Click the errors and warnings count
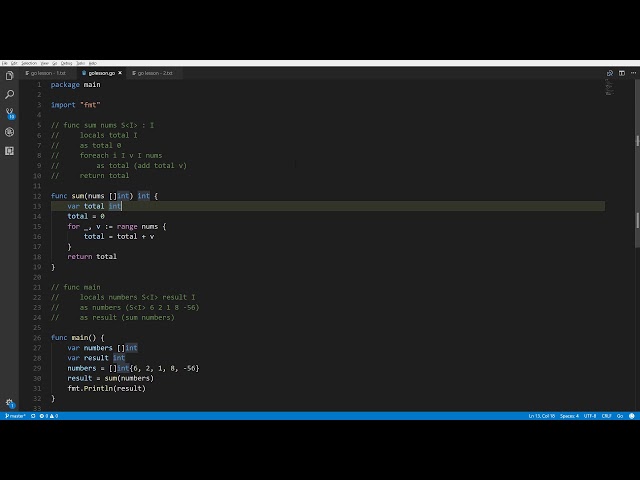 pyautogui.click(x=48, y=415)
